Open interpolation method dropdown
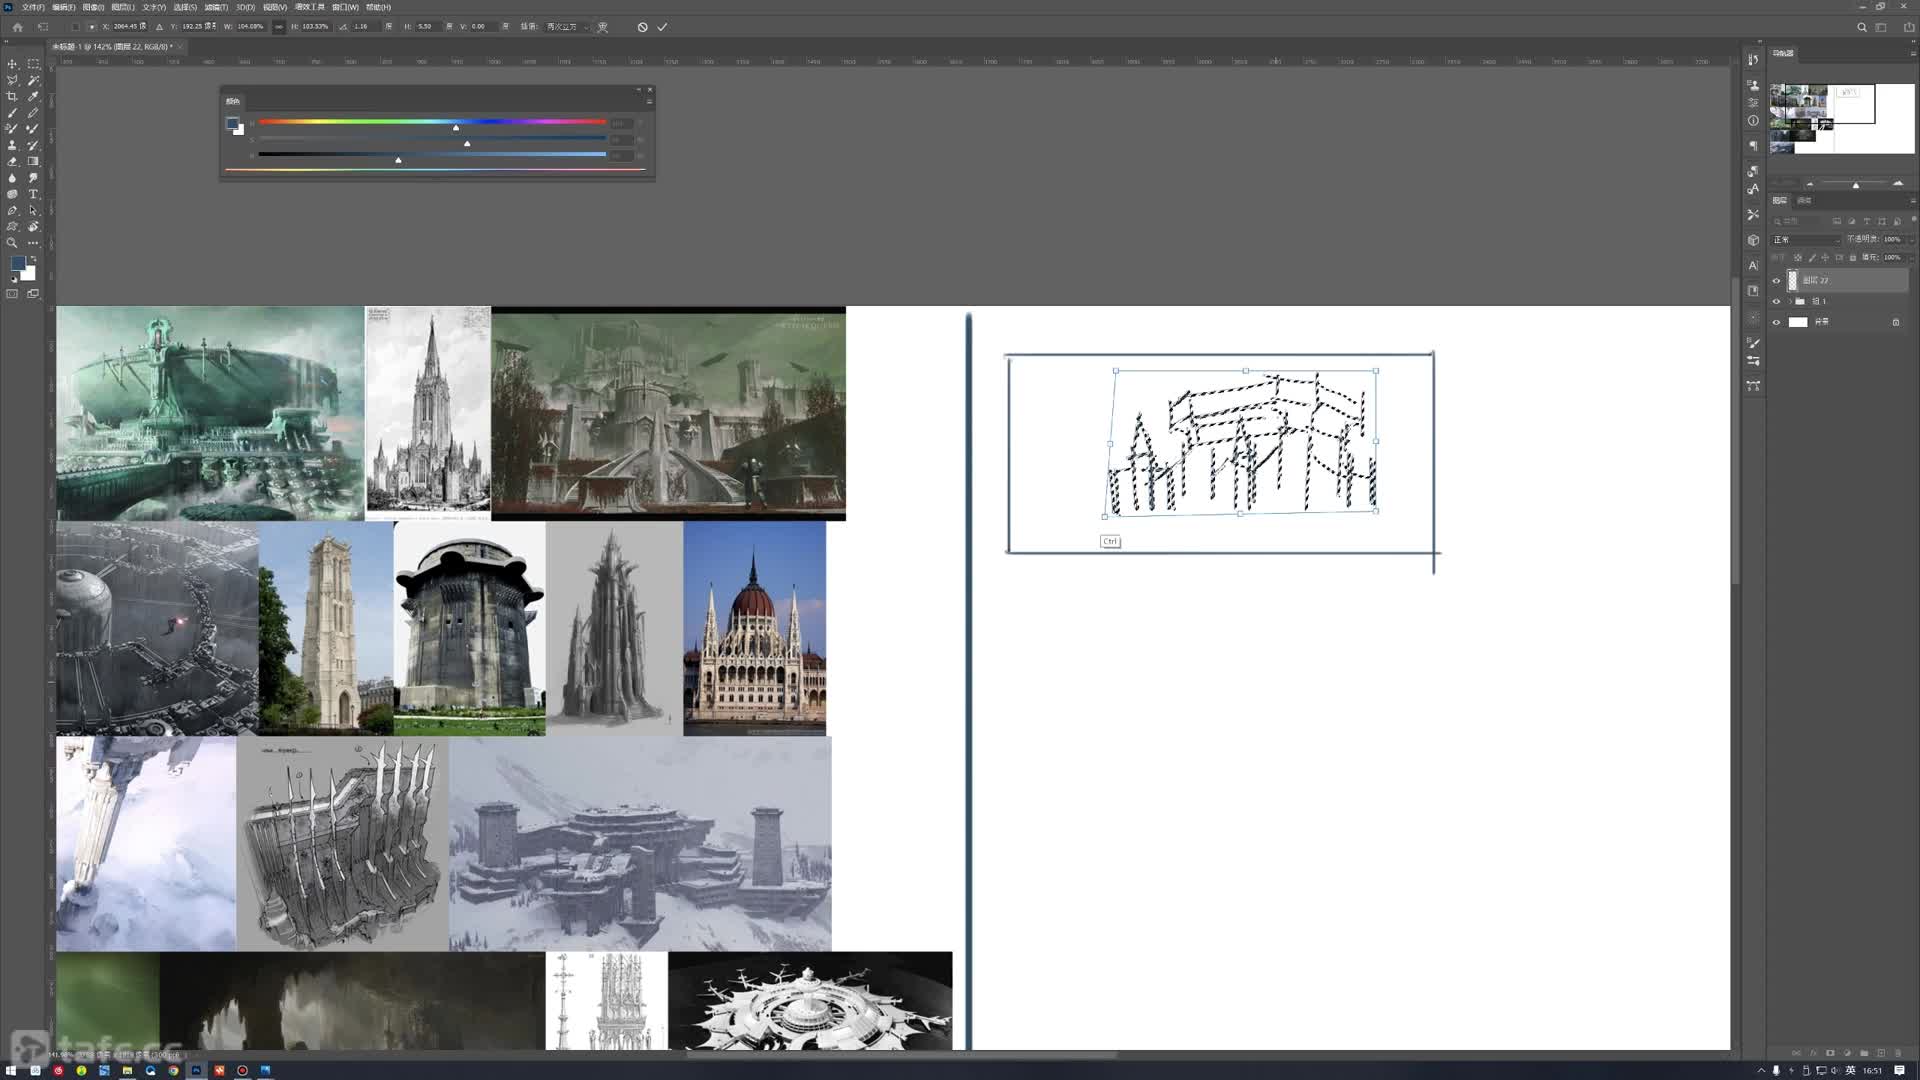1920x1080 pixels. point(567,27)
